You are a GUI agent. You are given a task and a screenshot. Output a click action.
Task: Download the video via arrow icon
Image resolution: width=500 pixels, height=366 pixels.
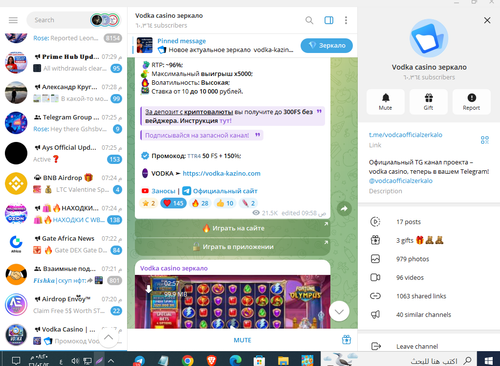148,289
